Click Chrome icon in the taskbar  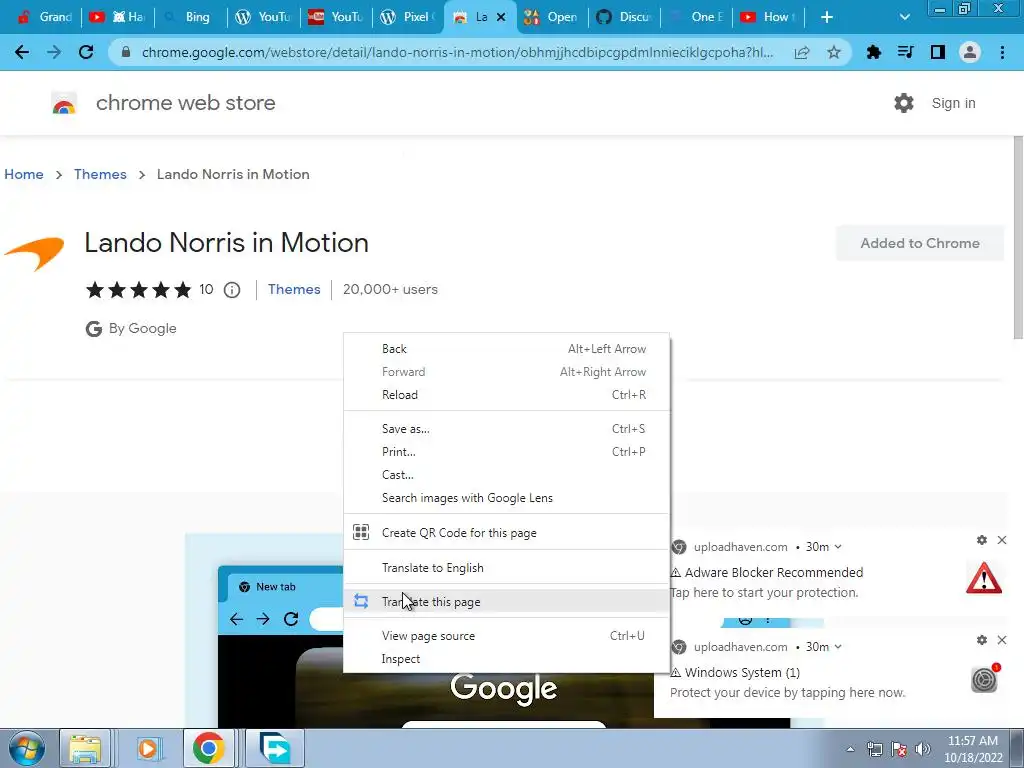(208, 748)
